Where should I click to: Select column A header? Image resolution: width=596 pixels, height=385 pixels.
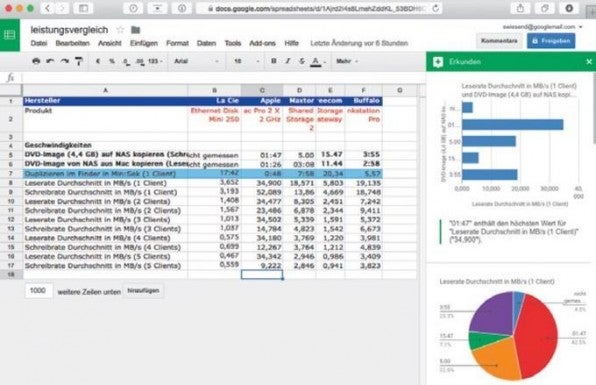tap(105, 90)
